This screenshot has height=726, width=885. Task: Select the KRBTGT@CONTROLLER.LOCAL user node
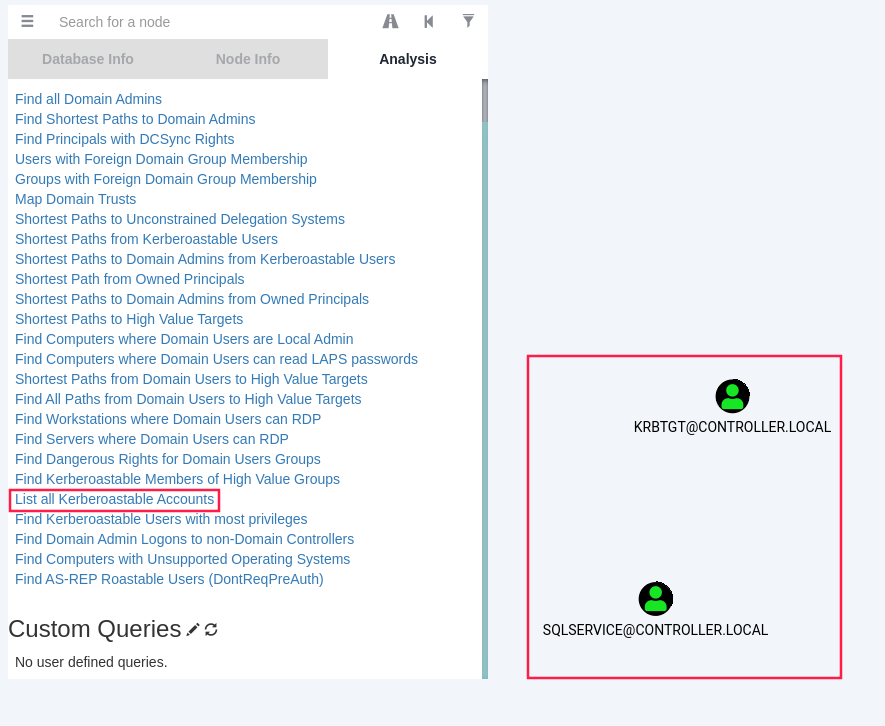point(732,397)
